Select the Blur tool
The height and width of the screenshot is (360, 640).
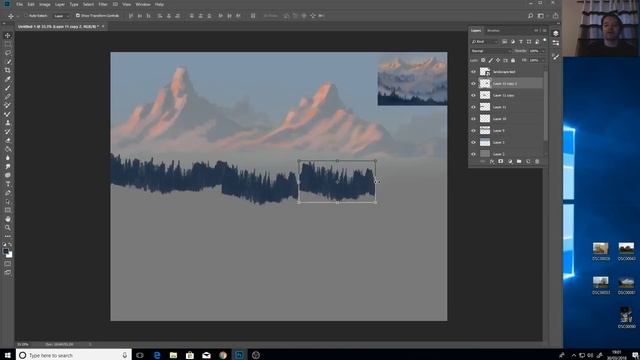point(8,158)
